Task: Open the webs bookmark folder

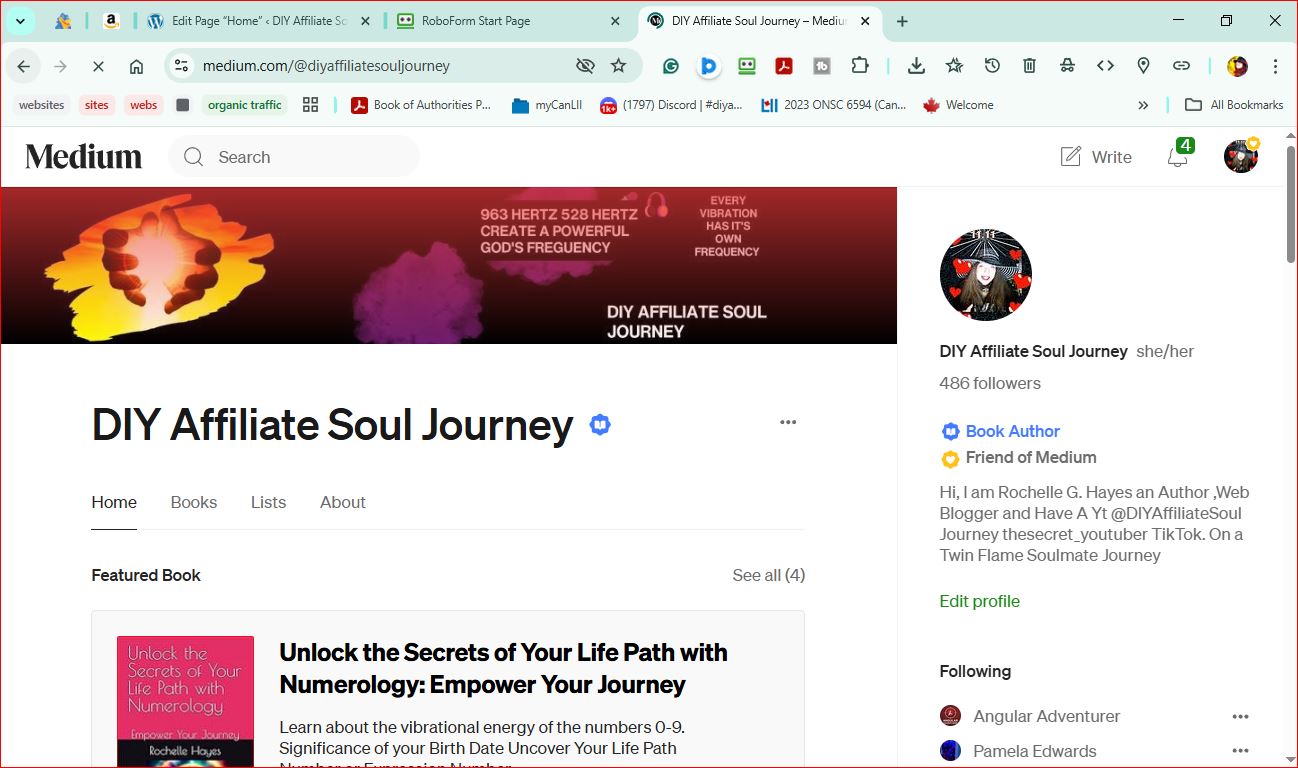Action: pyautogui.click(x=144, y=105)
